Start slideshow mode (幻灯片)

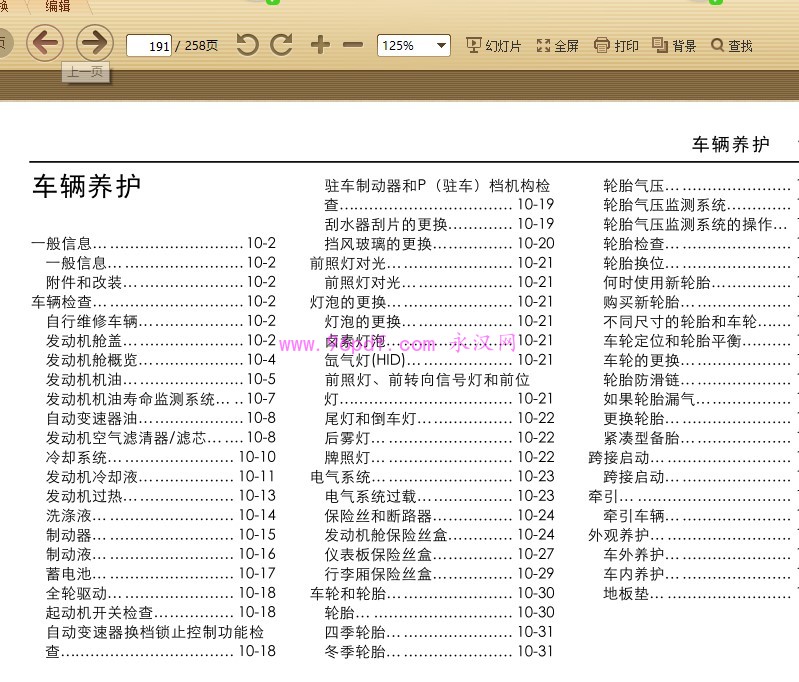point(494,46)
